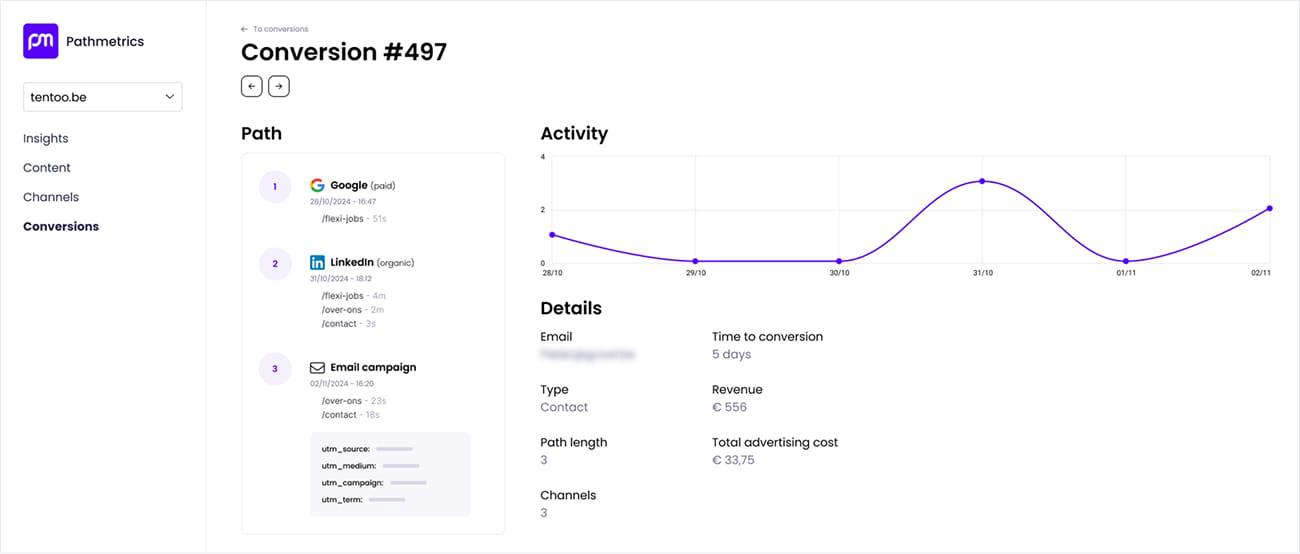This screenshot has height=554, width=1300.
Task: Click the utm_source parameter row
Action: click(x=367, y=449)
